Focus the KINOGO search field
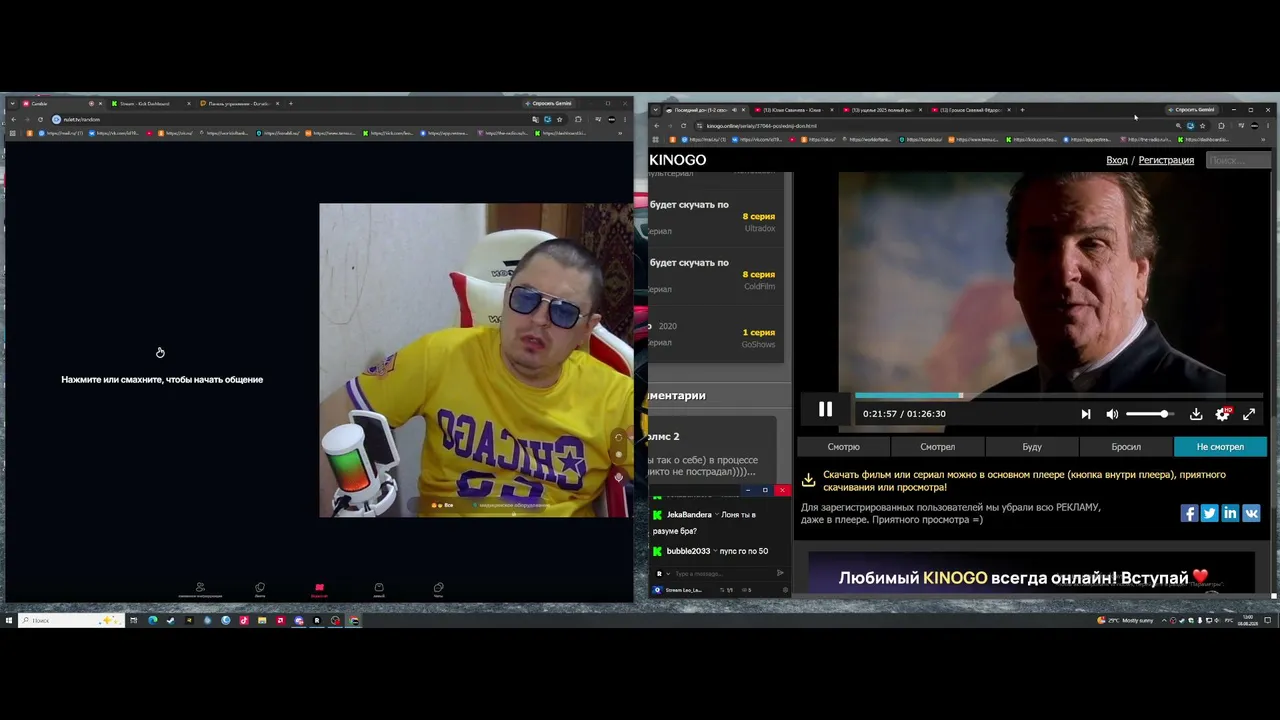The width and height of the screenshot is (1280, 720). [x=1238, y=160]
